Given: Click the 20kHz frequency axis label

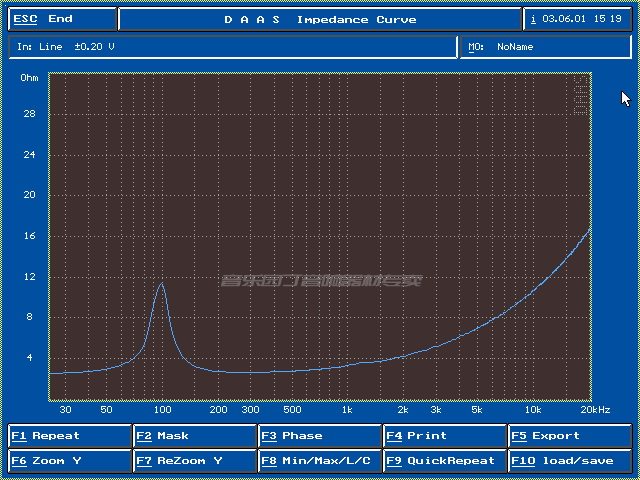Looking at the screenshot, I should point(595,409).
